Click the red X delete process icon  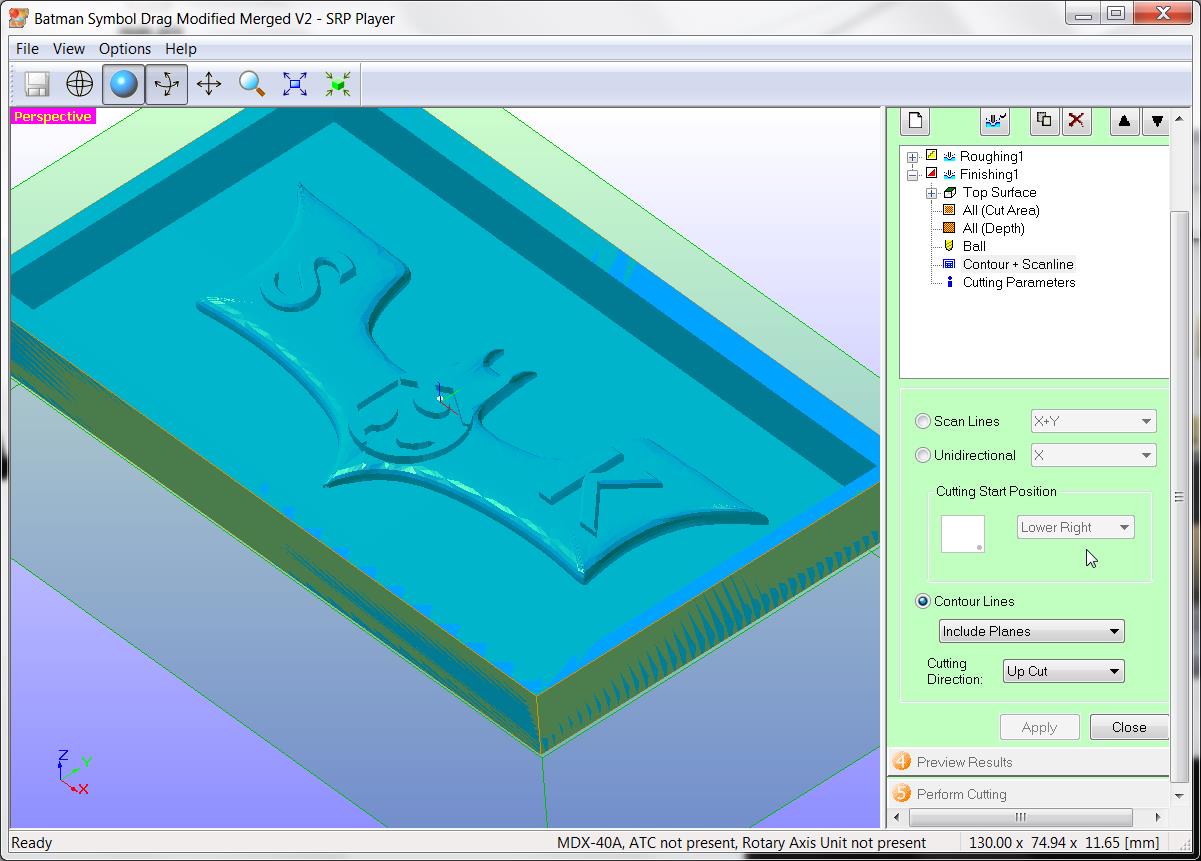pos(1076,121)
